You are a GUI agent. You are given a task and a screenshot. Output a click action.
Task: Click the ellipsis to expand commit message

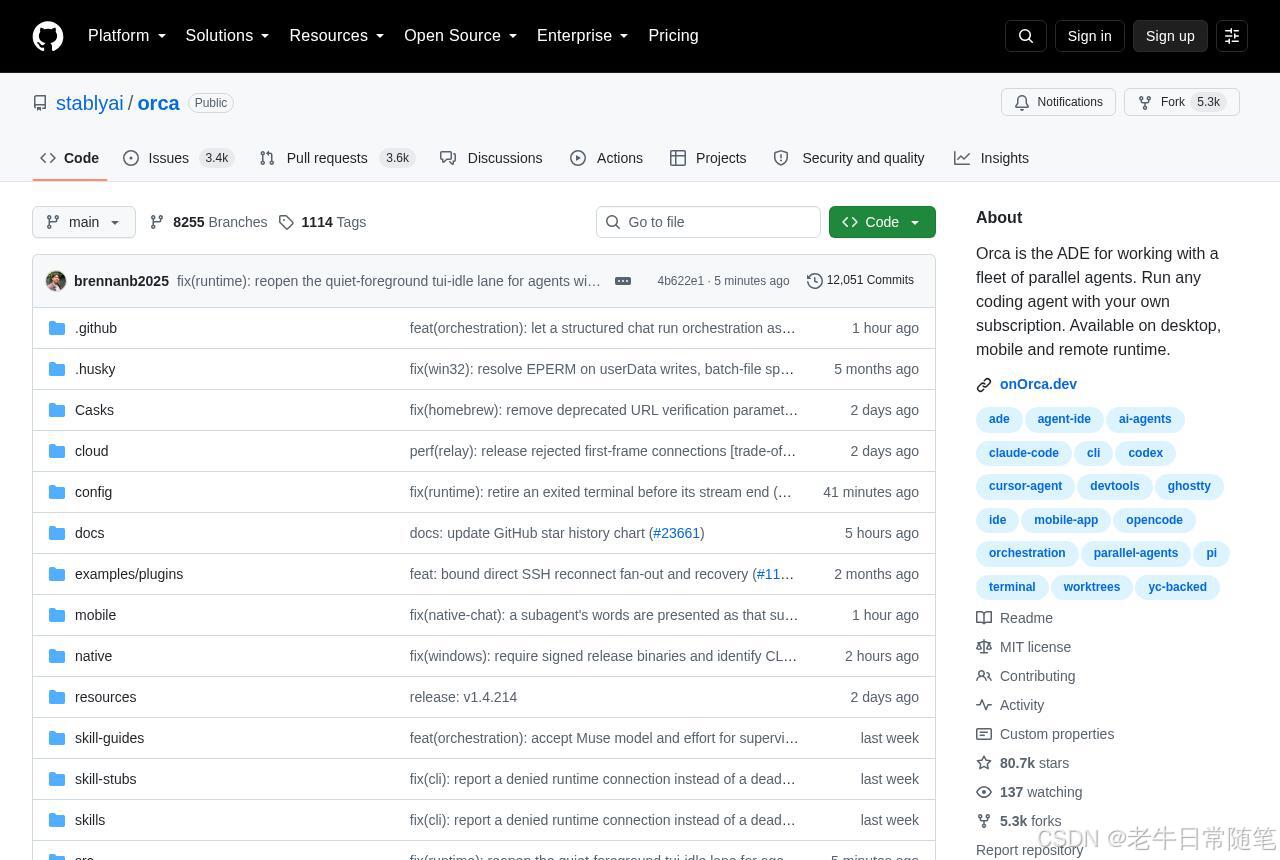(623, 281)
